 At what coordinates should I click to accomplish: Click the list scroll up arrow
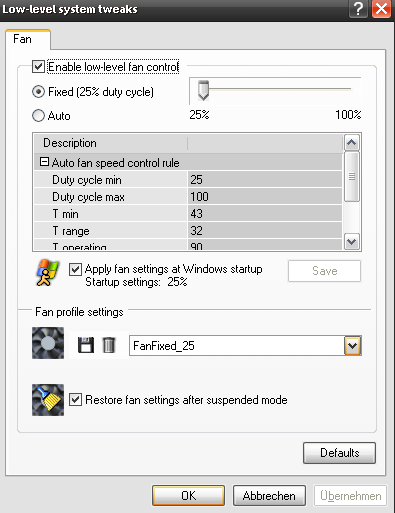(352, 143)
